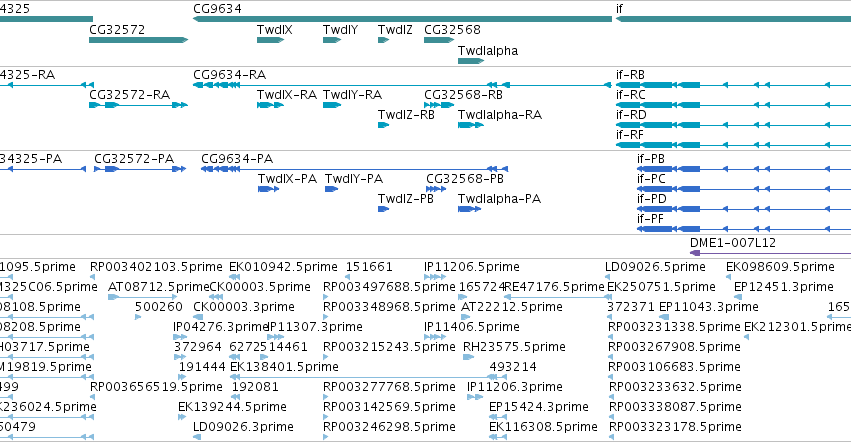Open protein CG9634-PA
Screen dimensions: 851x442
point(237,159)
